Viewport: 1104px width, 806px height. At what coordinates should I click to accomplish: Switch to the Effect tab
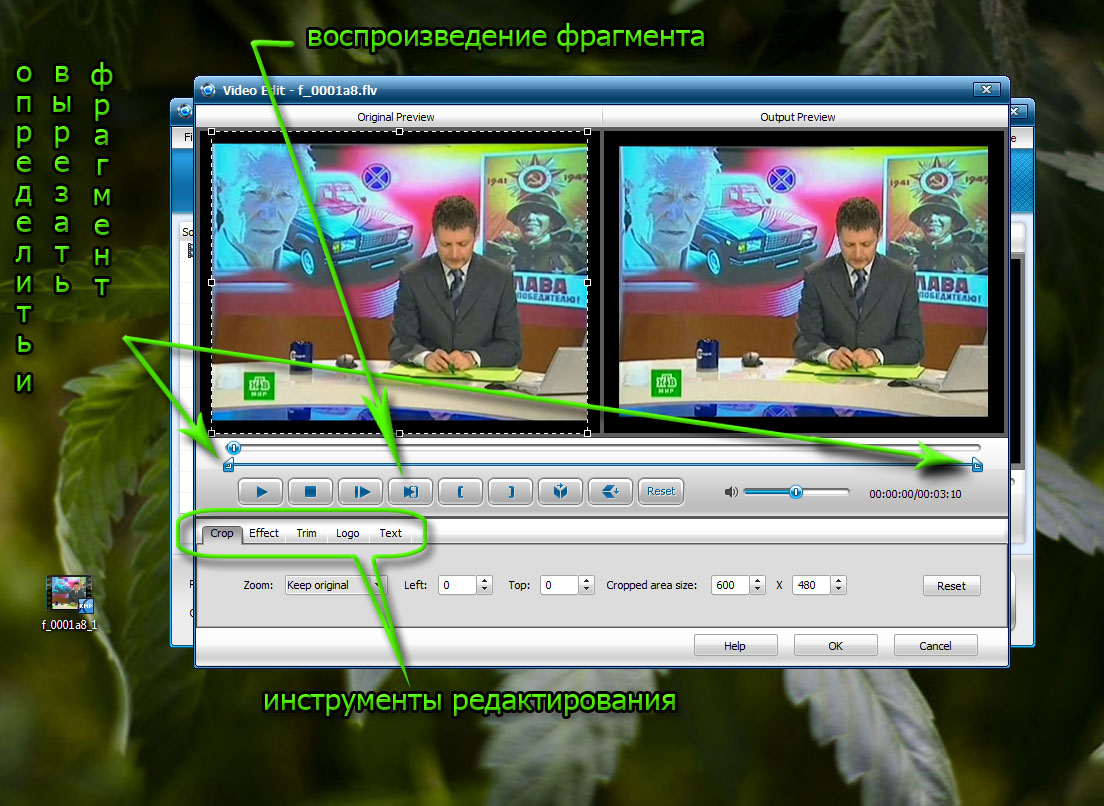(x=264, y=533)
